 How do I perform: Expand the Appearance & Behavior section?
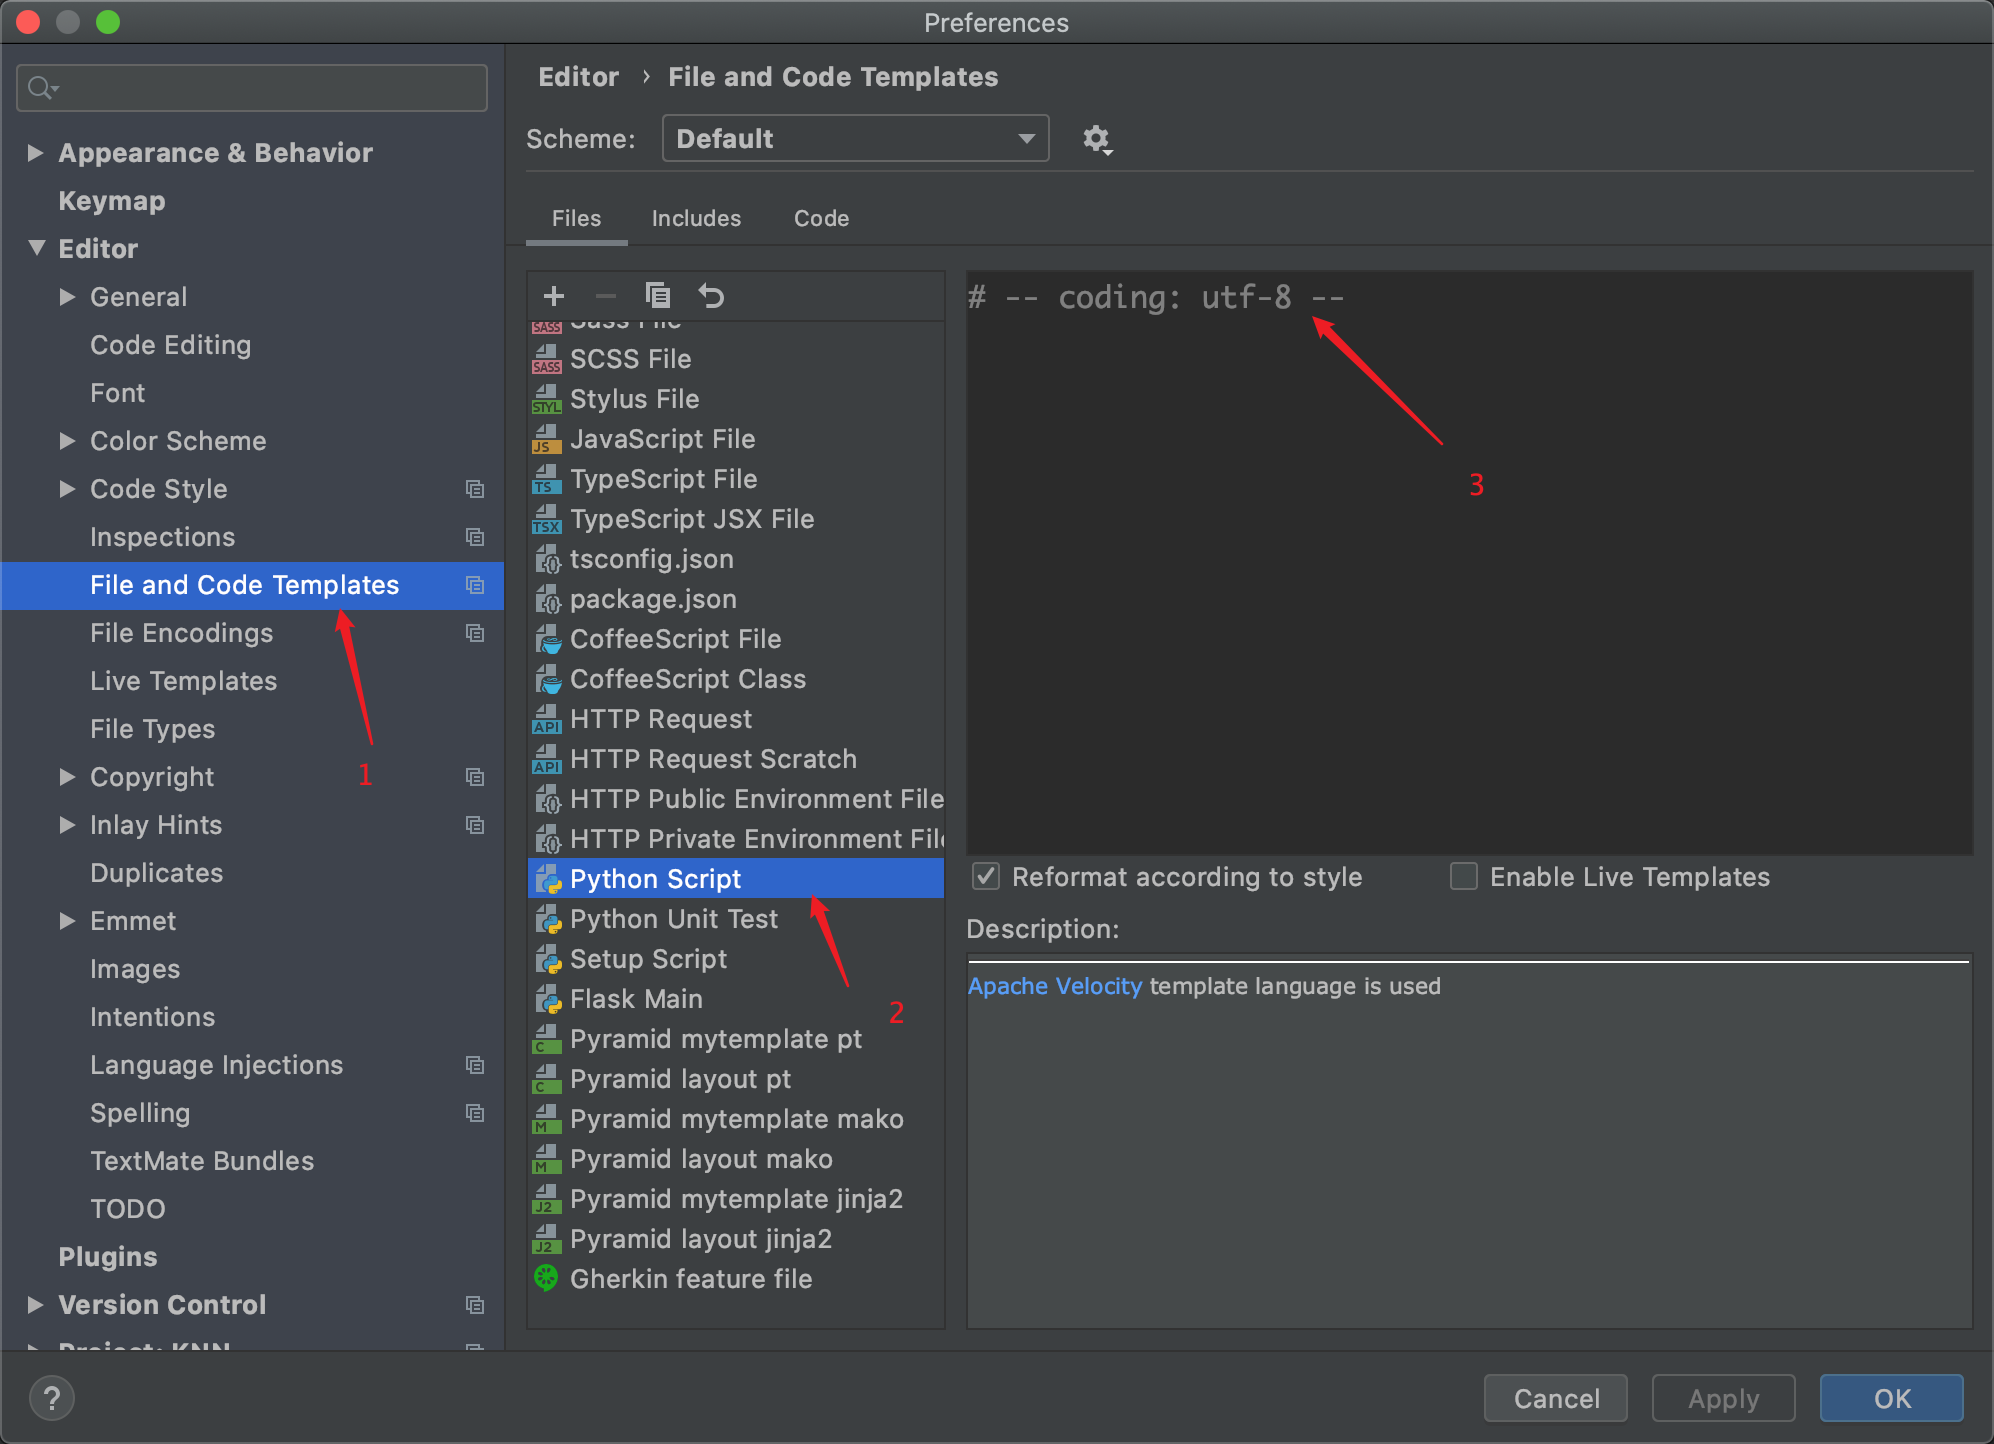[x=36, y=153]
